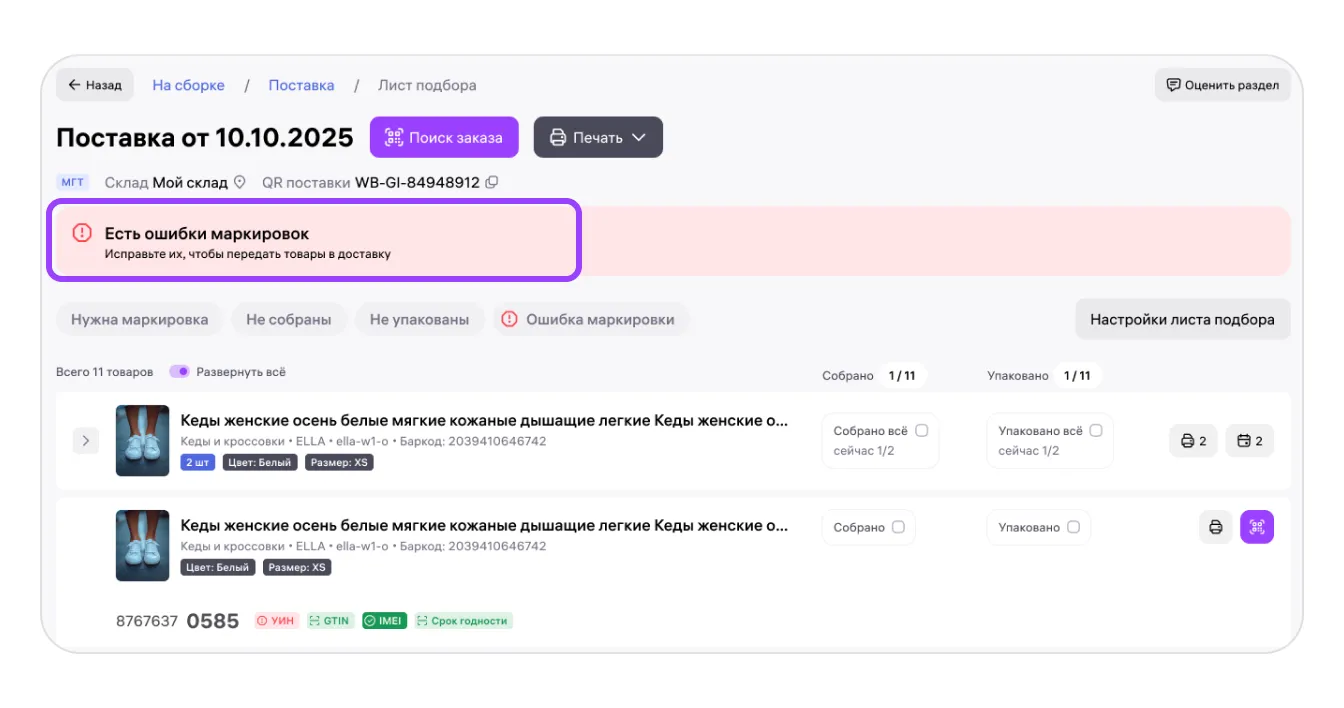
Task: Click the green IMEI status tag
Action: pos(384,621)
